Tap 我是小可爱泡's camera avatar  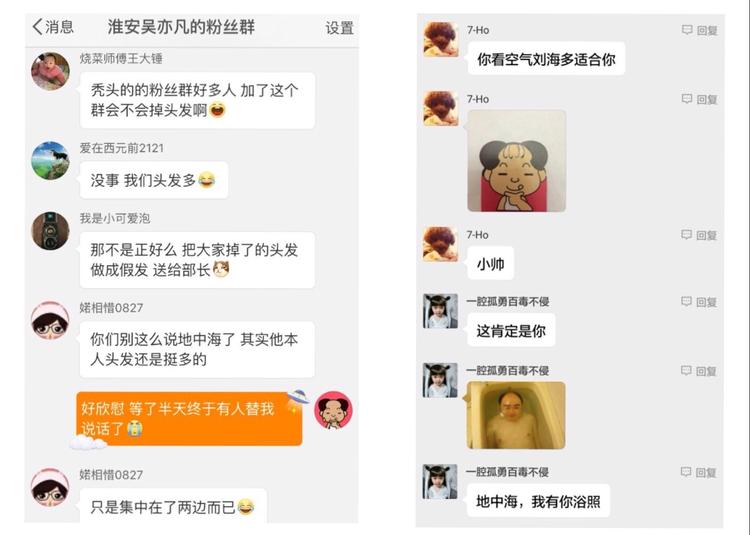pyautogui.click(x=50, y=231)
